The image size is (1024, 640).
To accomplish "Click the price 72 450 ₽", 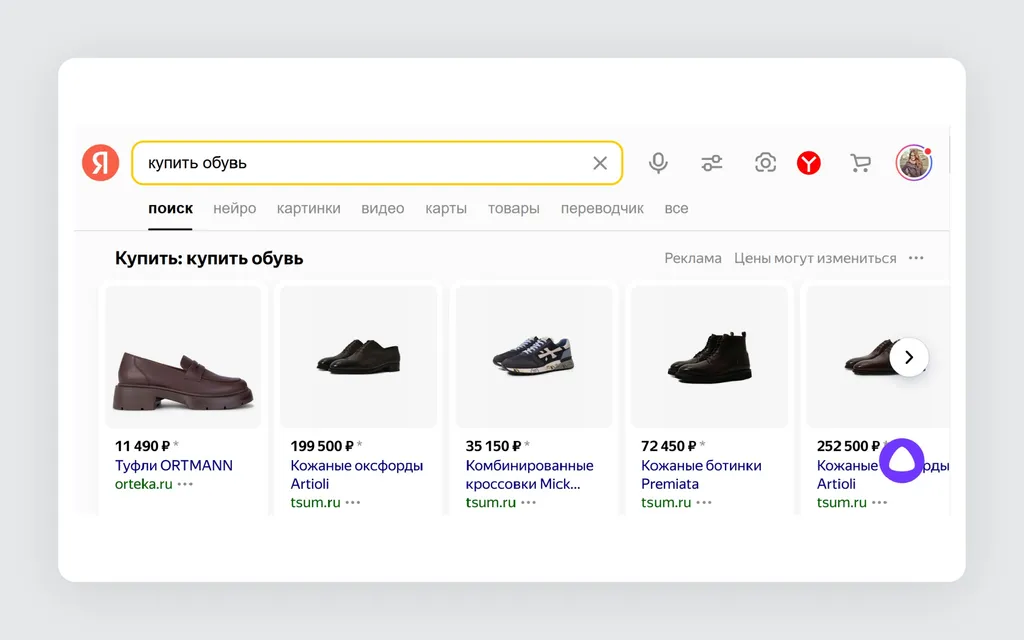I will 669,446.
